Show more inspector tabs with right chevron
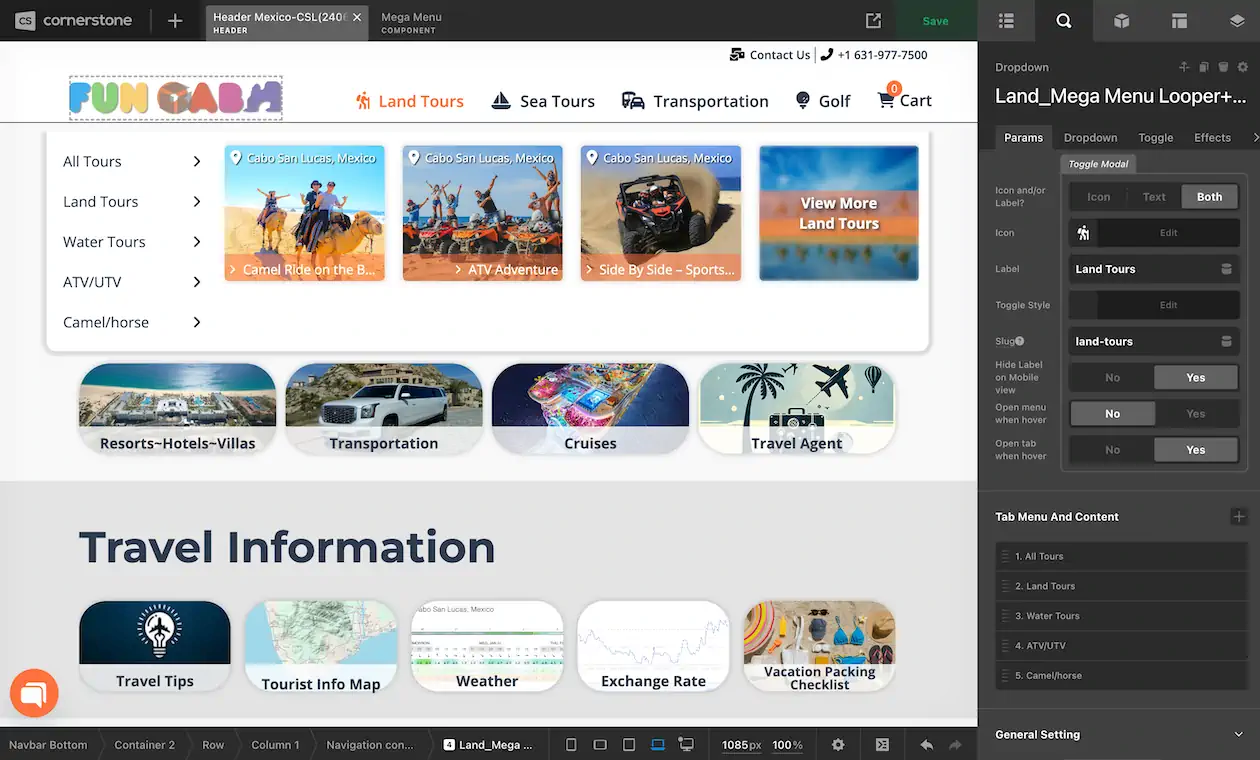Screen dimensions: 1260x760 pos(1255,138)
